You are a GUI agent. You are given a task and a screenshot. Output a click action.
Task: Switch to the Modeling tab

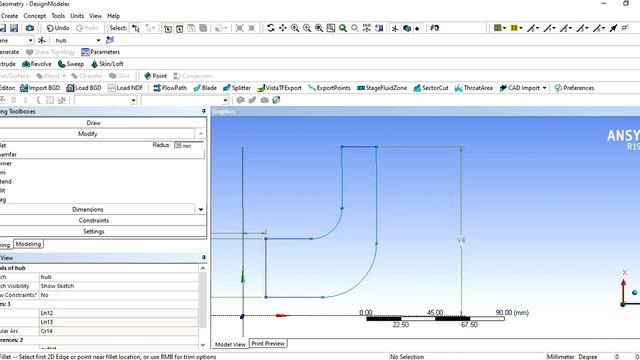(x=28, y=244)
